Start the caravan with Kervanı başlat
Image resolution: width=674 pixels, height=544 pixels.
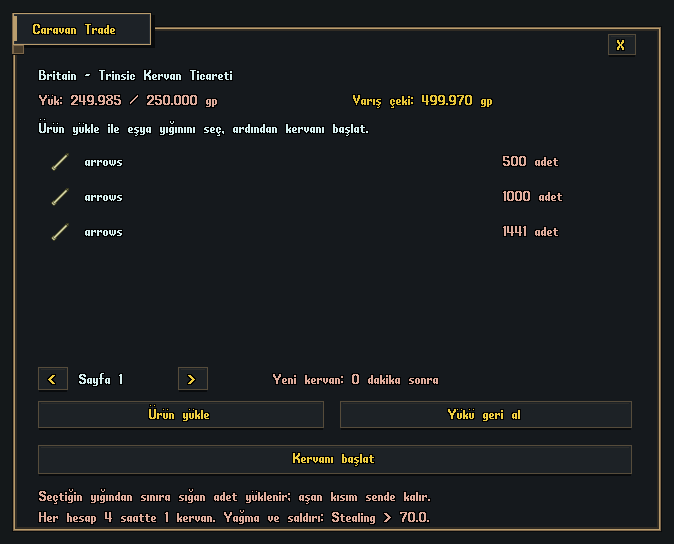(x=335, y=459)
